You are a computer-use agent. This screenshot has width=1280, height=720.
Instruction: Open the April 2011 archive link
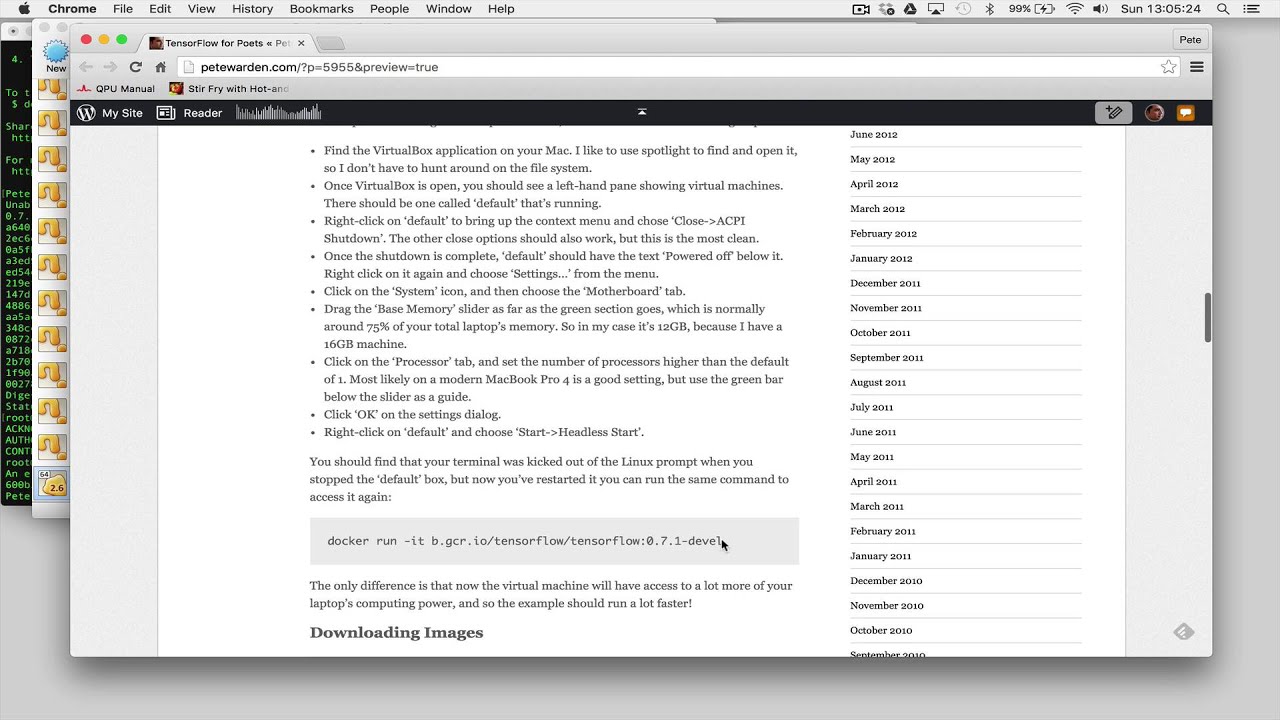pos(873,481)
